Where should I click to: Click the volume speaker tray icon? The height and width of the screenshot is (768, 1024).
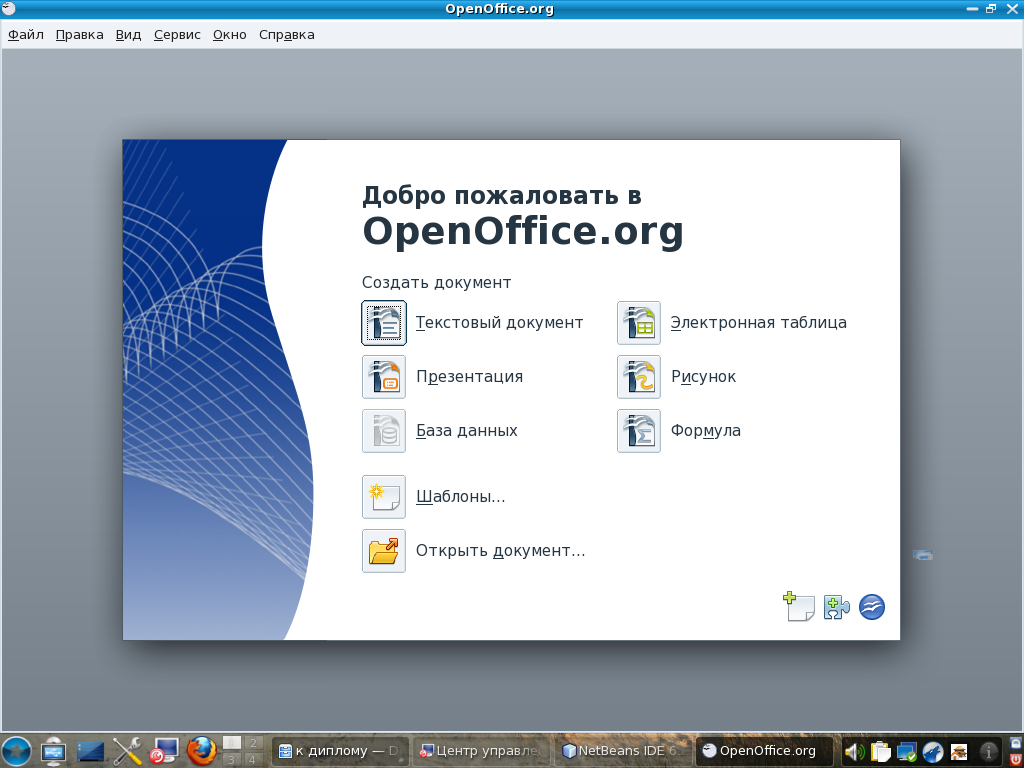pyautogui.click(x=855, y=752)
